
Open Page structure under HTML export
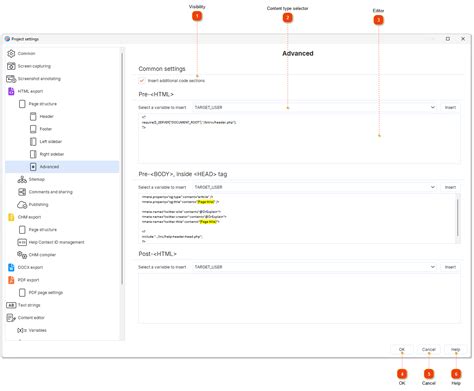click(x=22, y=104)
